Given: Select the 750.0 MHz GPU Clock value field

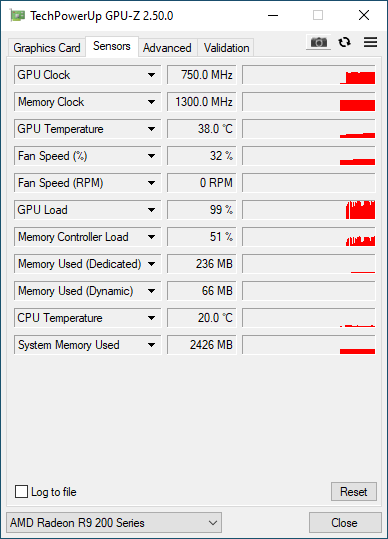Looking at the screenshot, I should point(202,75).
